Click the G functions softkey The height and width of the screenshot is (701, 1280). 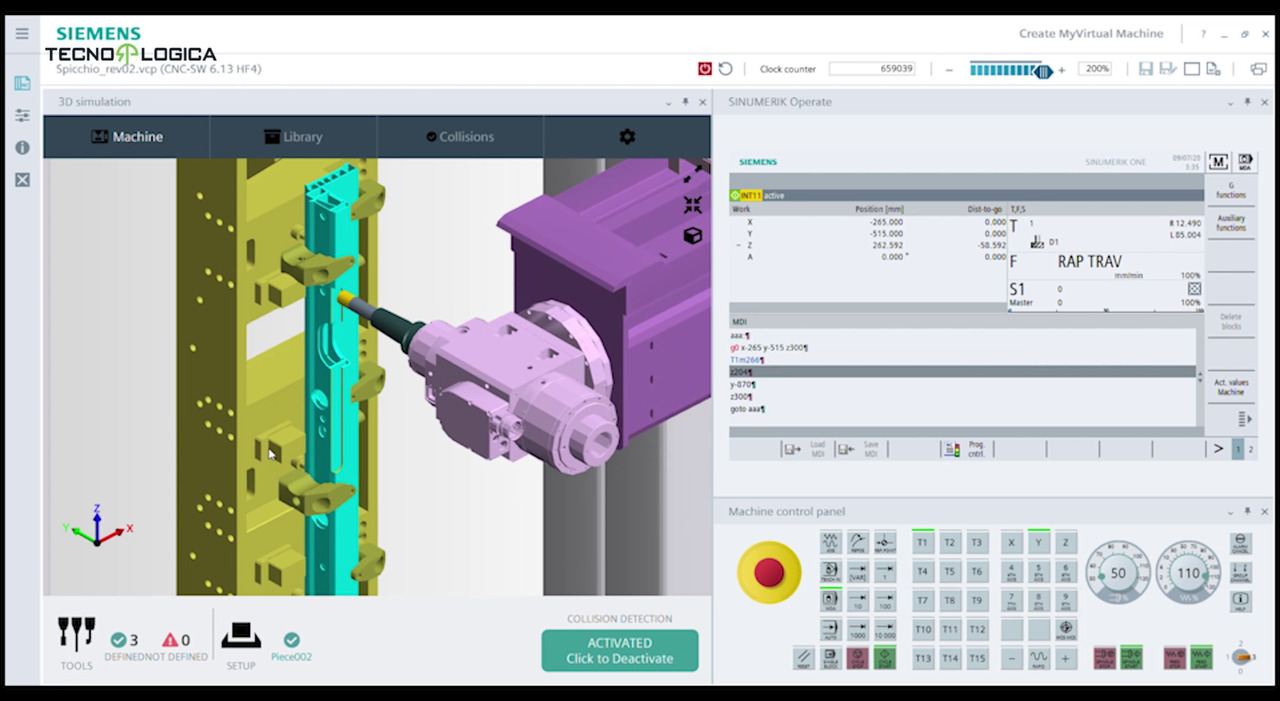(1231, 190)
